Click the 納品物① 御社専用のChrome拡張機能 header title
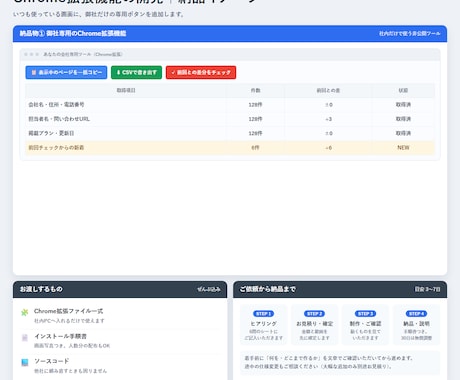The width and height of the screenshot is (460, 380). tap(73, 33)
